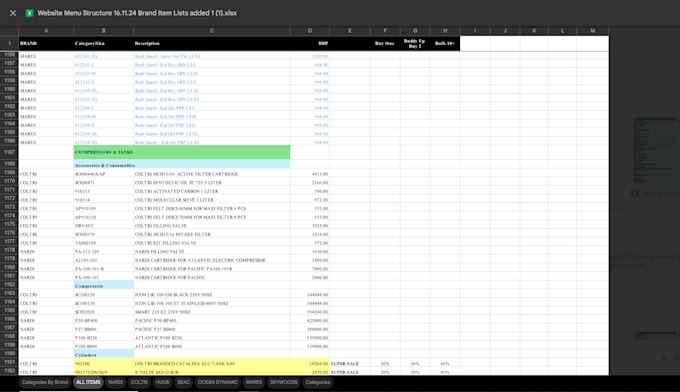Click the green COMPRESSORS & TANKS cell
680x392 pixels.
[x=182, y=152]
